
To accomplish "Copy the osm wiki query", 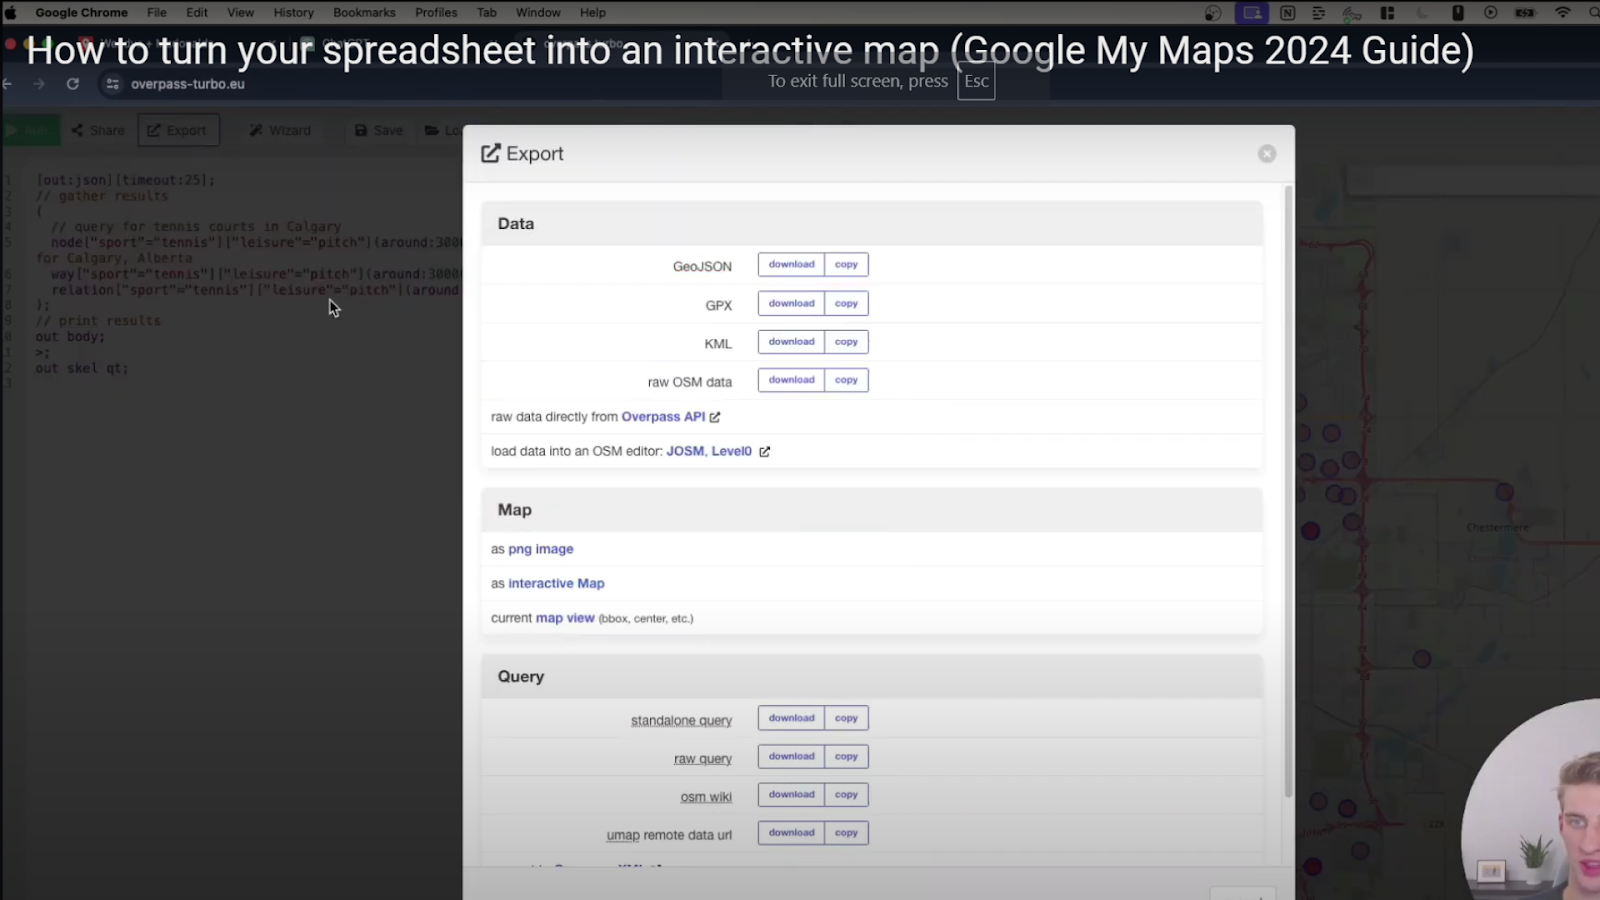I will coord(846,795).
